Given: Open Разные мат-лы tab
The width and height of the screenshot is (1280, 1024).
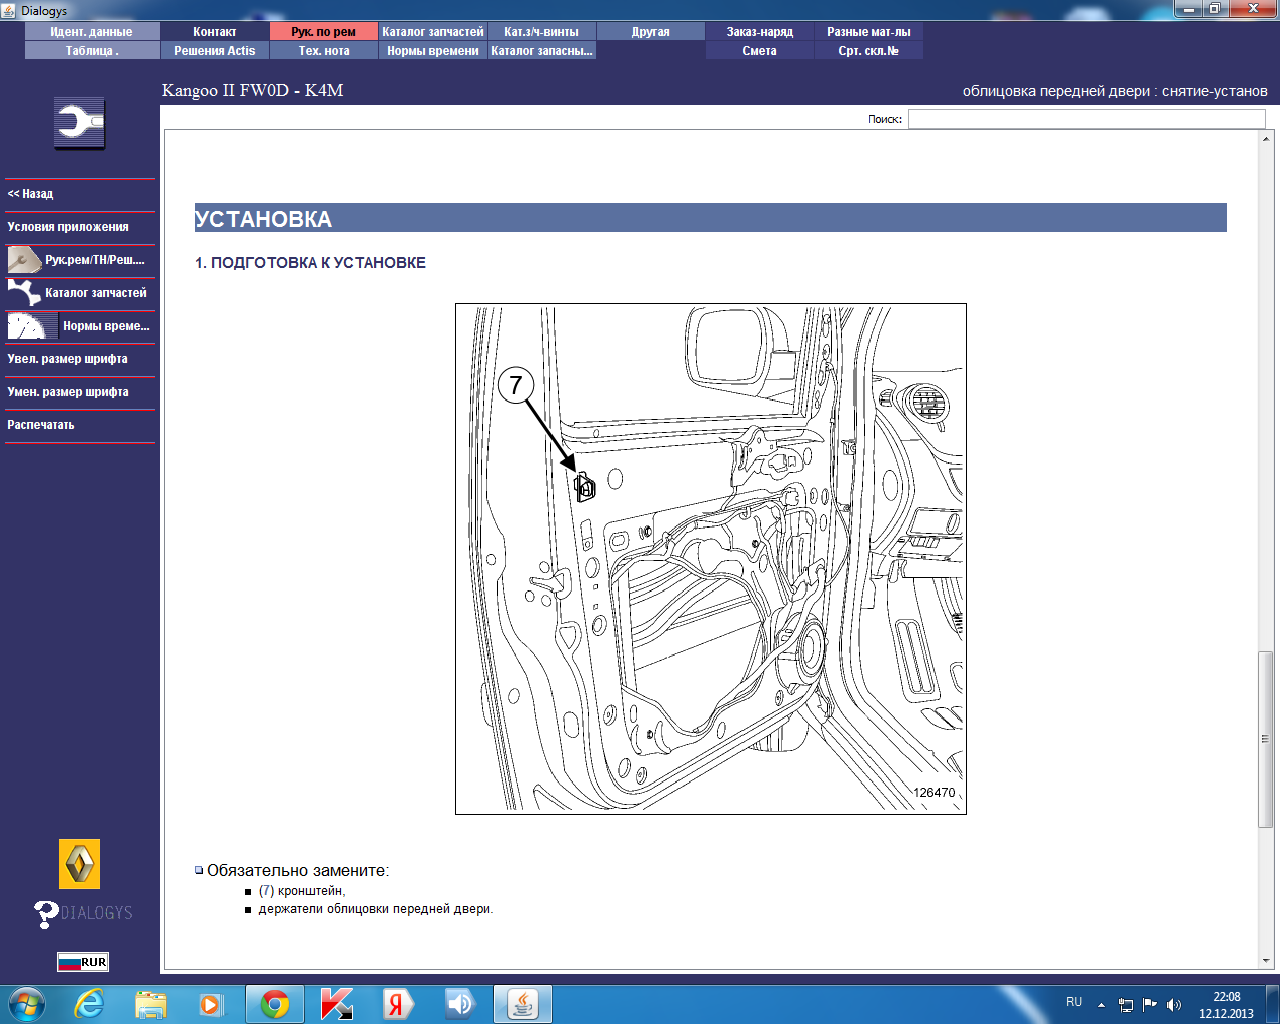Looking at the screenshot, I should [869, 32].
